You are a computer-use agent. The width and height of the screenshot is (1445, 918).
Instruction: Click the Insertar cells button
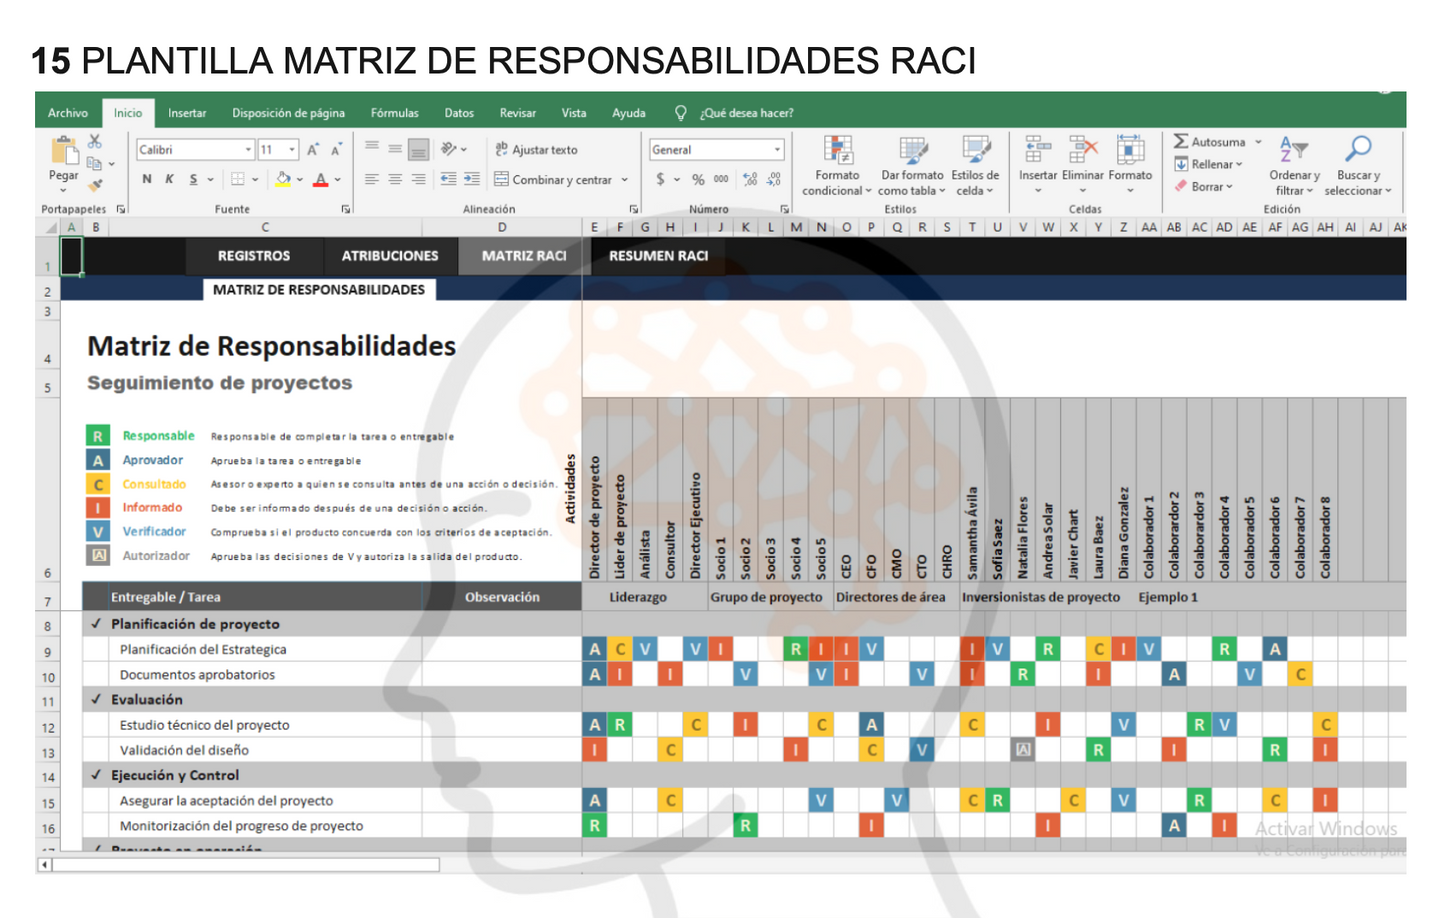pos(1038,165)
